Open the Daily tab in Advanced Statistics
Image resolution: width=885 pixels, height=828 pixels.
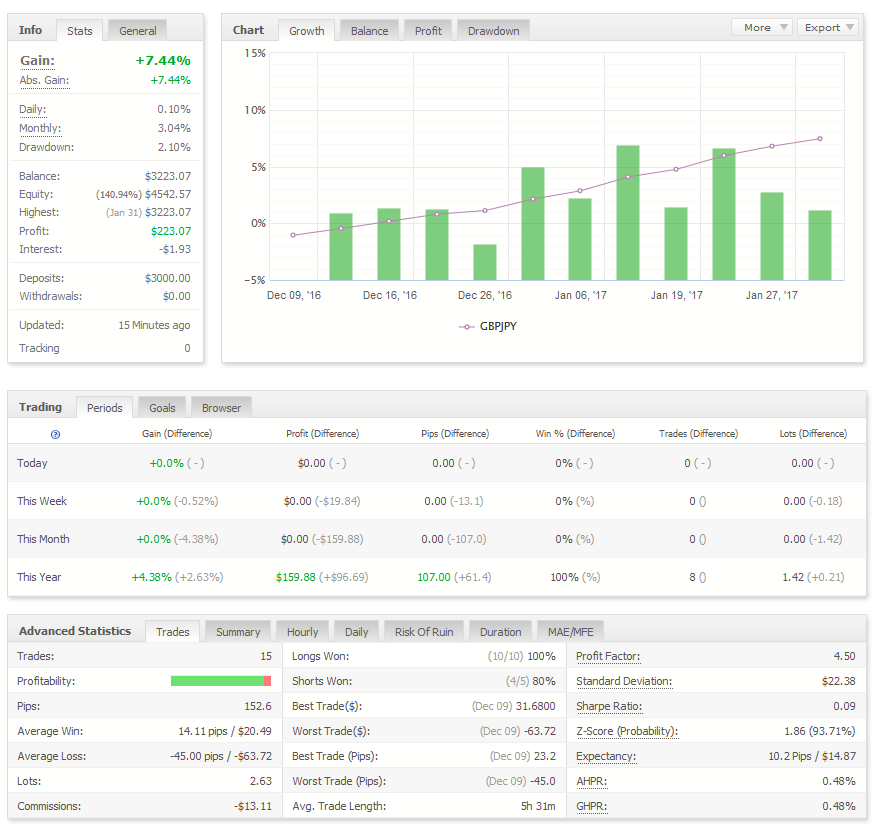357,632
